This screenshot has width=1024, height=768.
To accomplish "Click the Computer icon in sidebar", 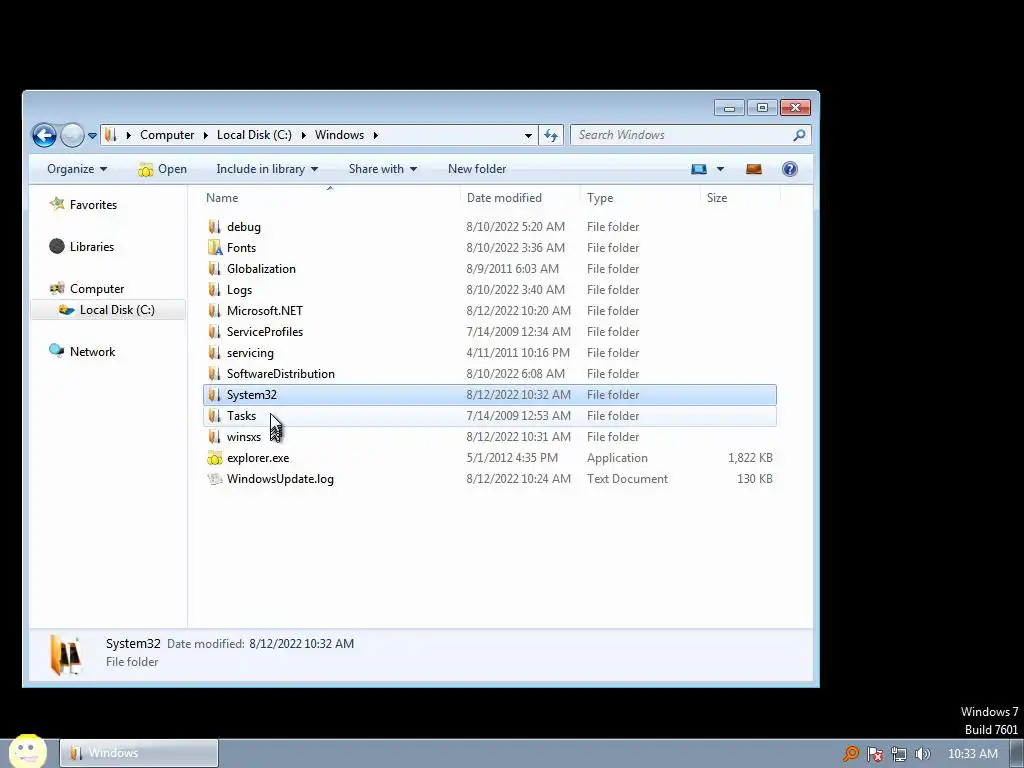I will click(57, 288).
